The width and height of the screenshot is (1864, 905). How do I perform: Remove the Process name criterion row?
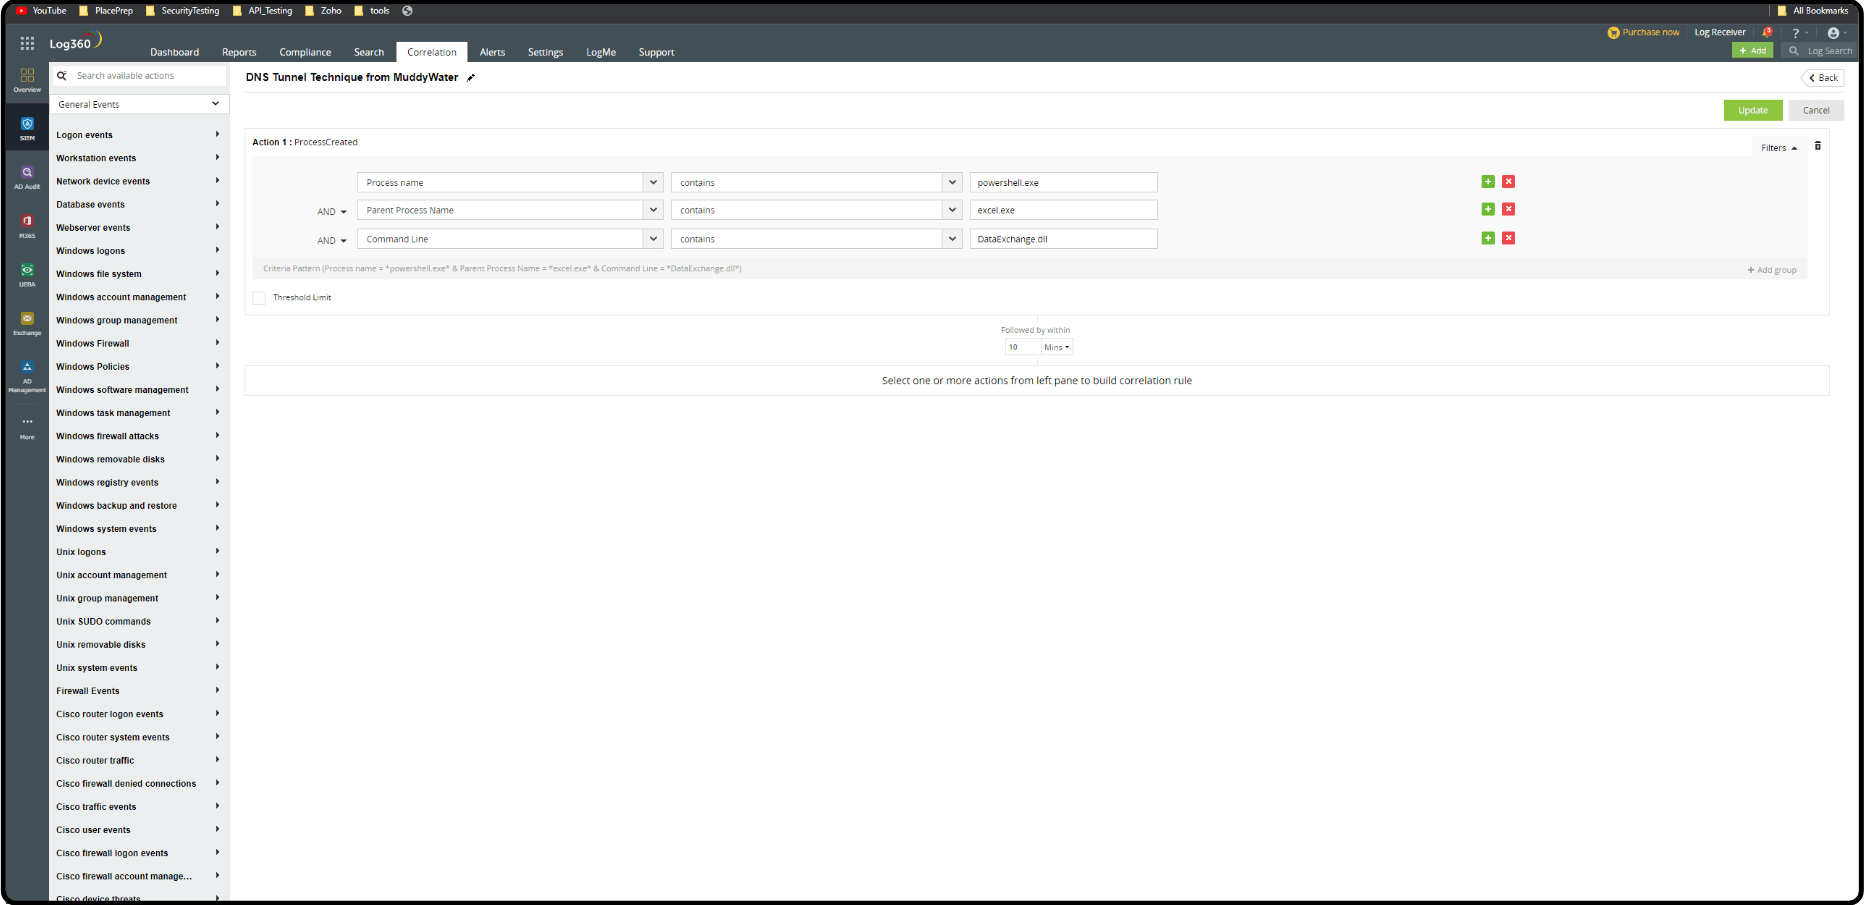point(1509,182)
